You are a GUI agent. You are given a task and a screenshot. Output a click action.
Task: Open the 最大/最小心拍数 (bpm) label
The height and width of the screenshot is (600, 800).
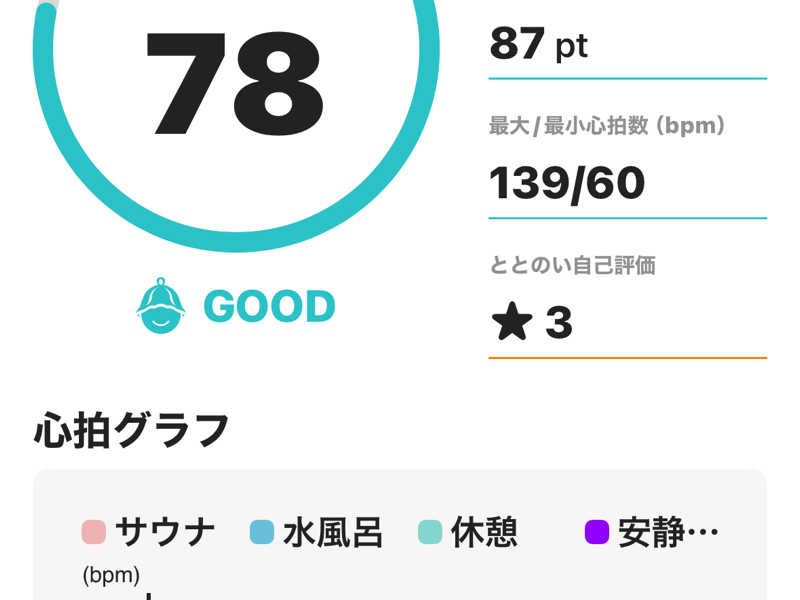click(607, 126)
